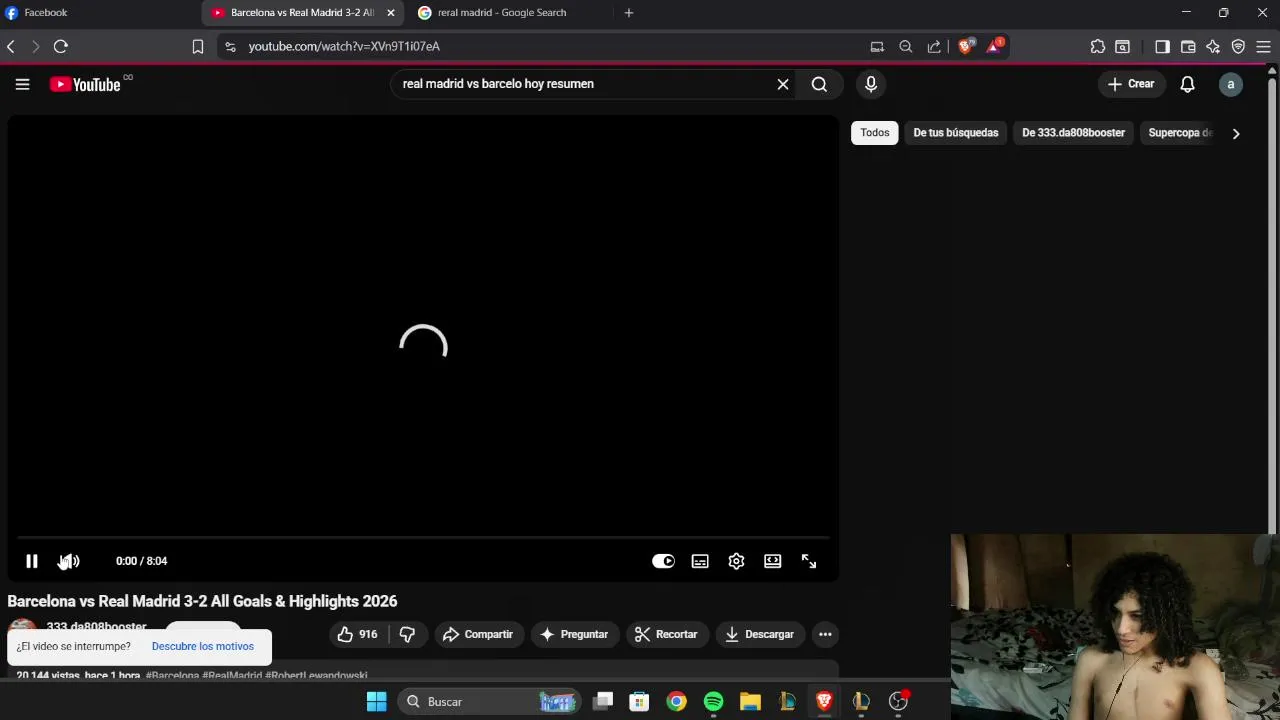The image size is (1280, 720).
Task: Dislike the video
Action: 407,634
